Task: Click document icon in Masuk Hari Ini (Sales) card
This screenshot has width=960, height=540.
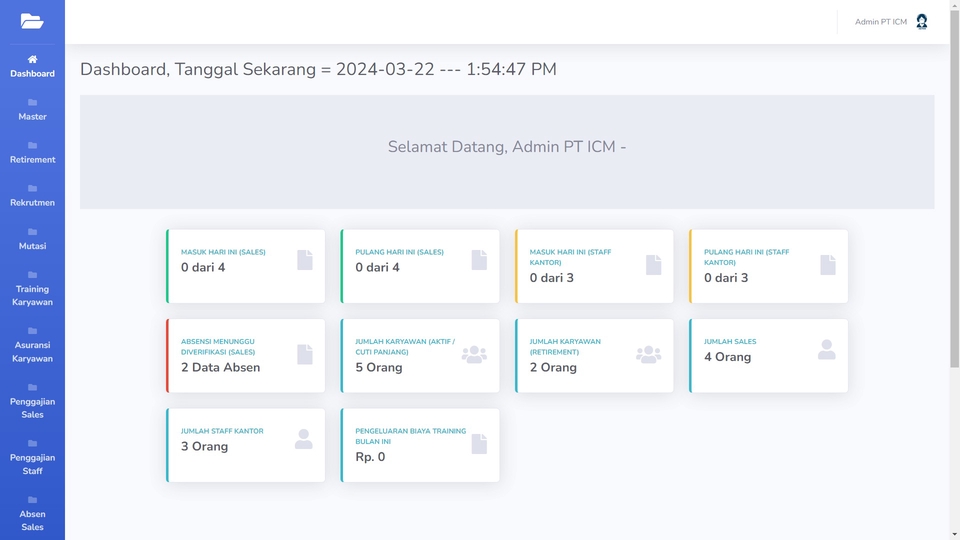Action: click(x=305, y=260)
